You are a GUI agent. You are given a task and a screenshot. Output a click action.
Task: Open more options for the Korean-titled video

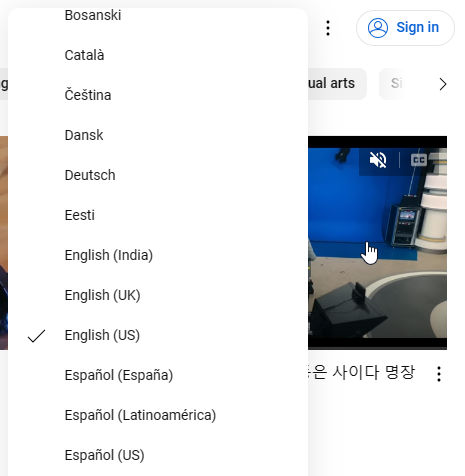(x=439, y=374)
